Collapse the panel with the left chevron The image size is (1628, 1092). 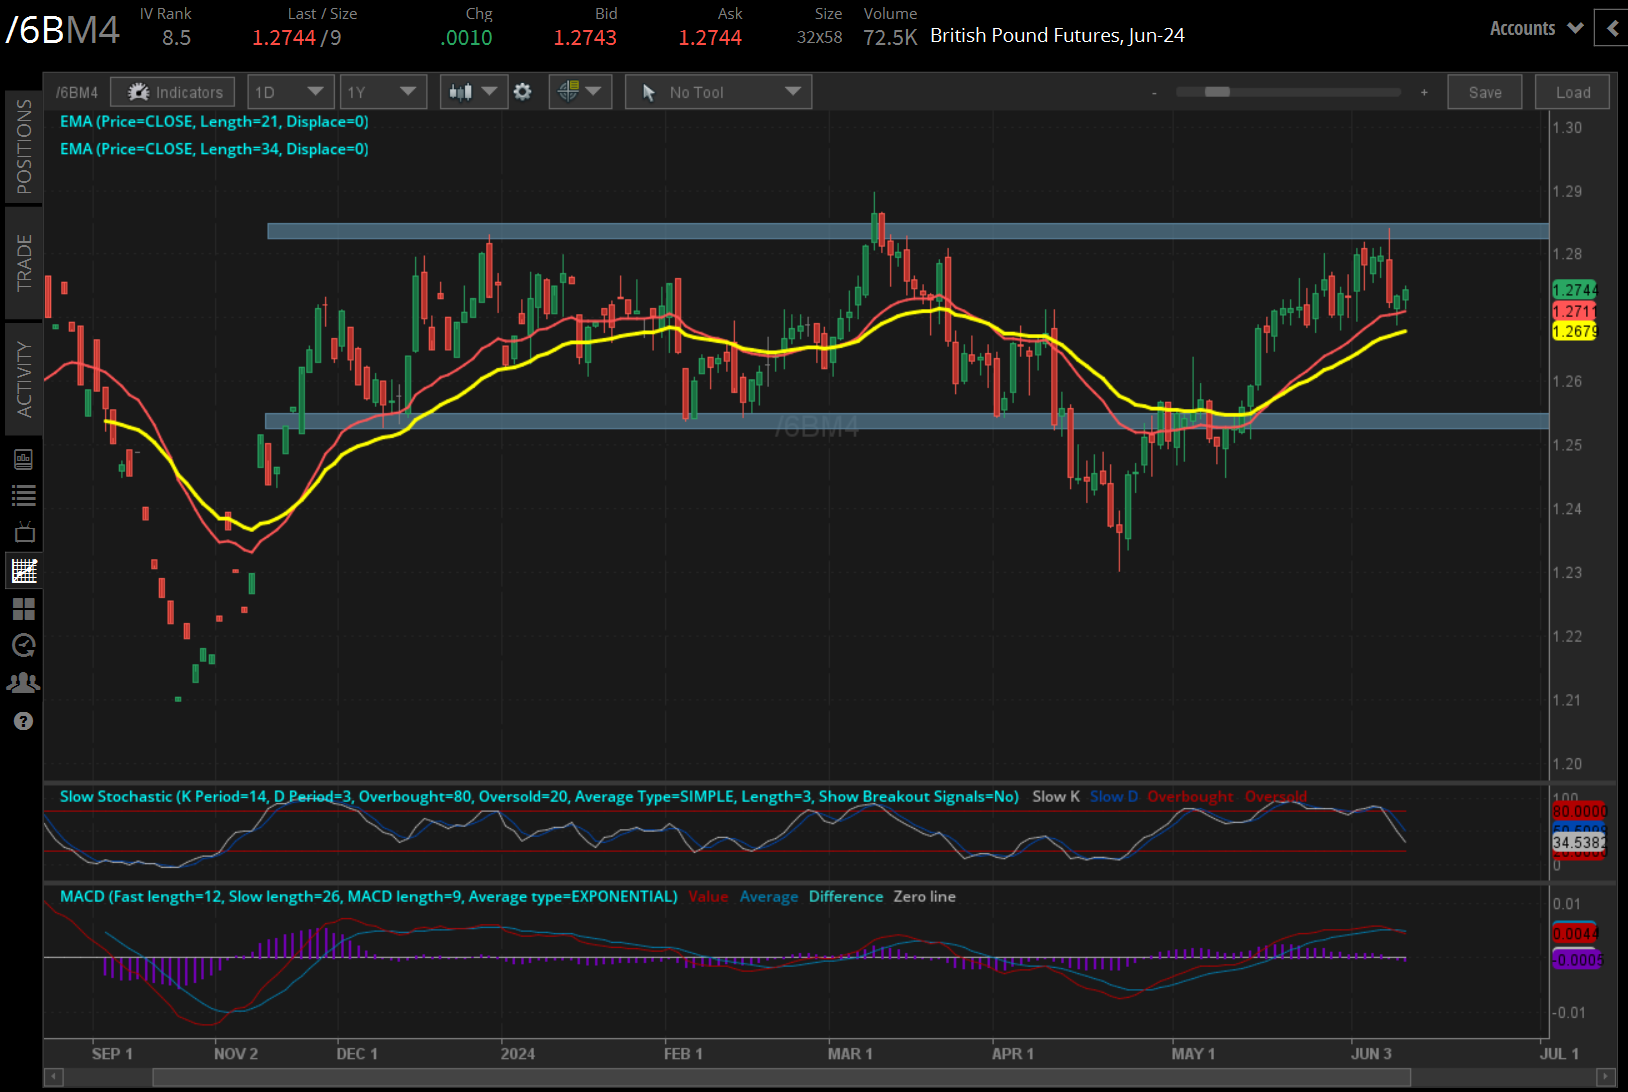tap(1611, 28)
